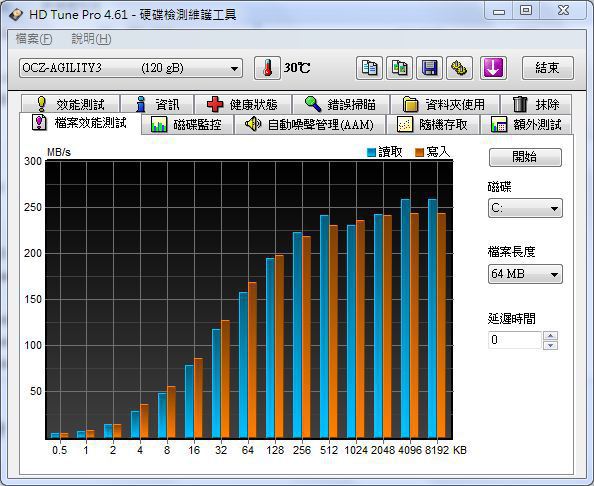Select the 隨機存取 tab
Screen dimensions: 594x486
click(433, 125)
